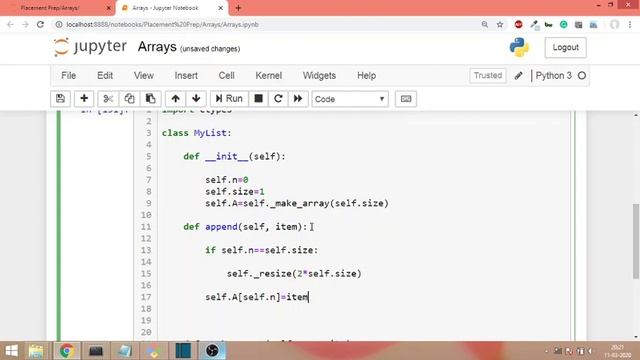
Task: Click the page vertical scrollbar thumb
Action: [636, 242]
